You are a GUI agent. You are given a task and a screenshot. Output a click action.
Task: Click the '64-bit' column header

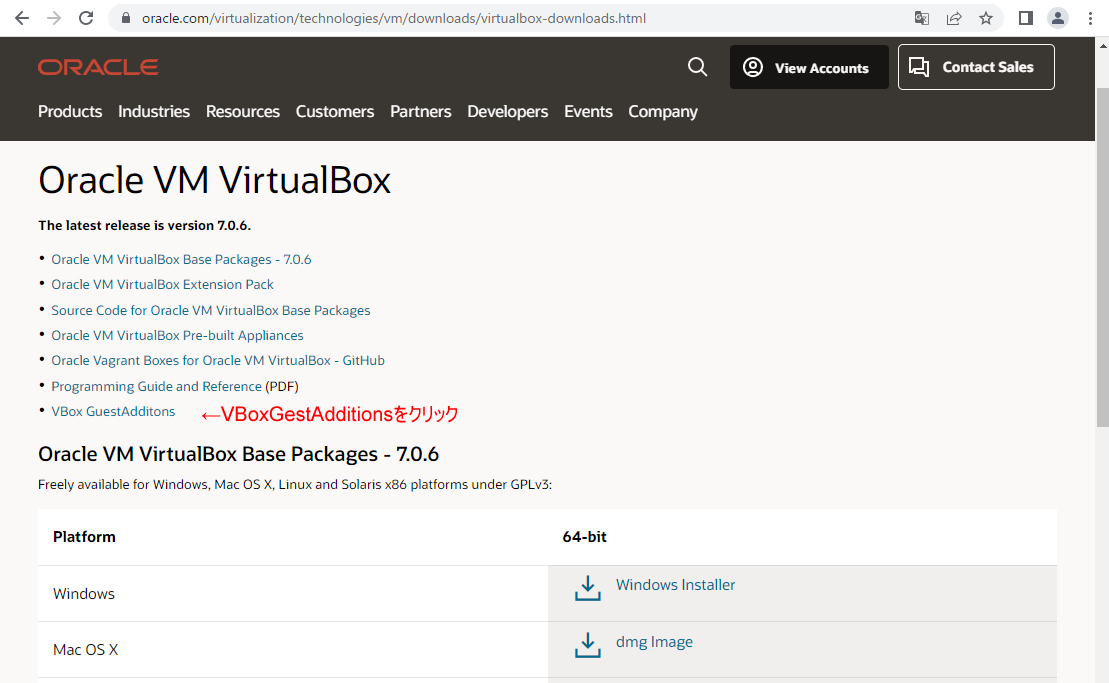coord(584,537)
